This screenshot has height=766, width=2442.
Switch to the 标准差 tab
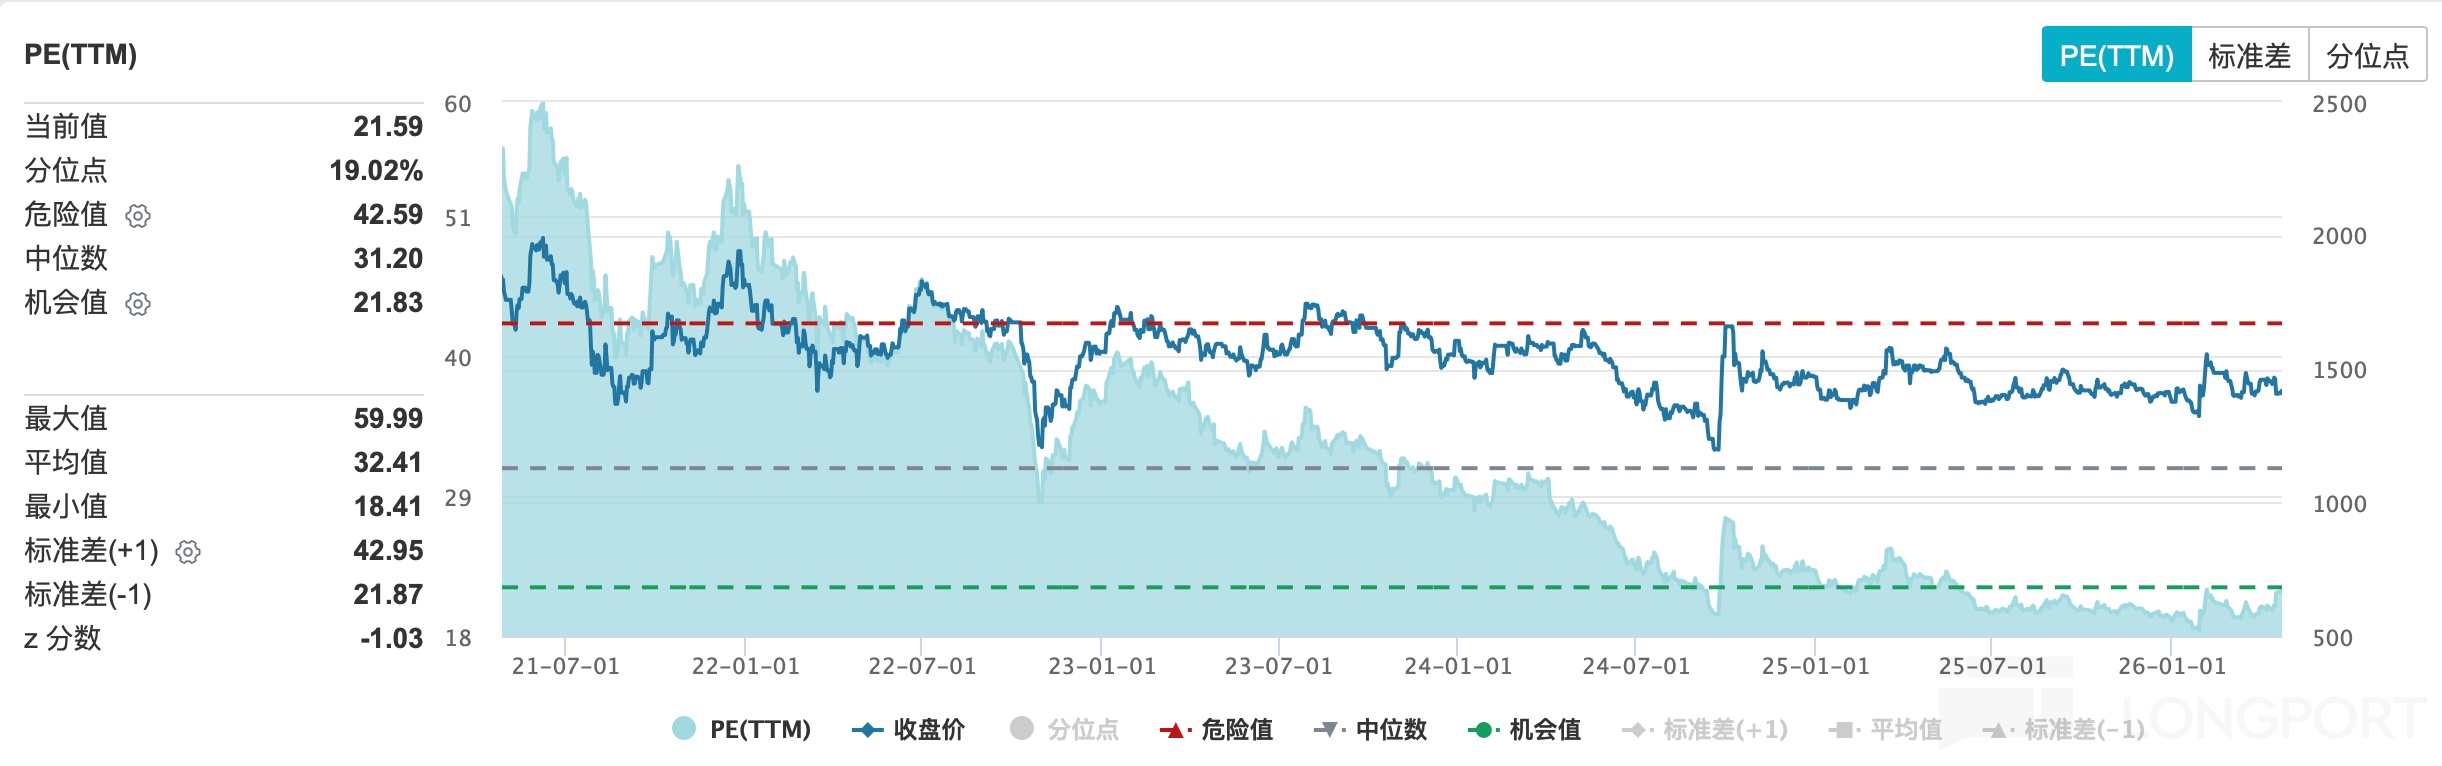click(x=2249, y=55)
